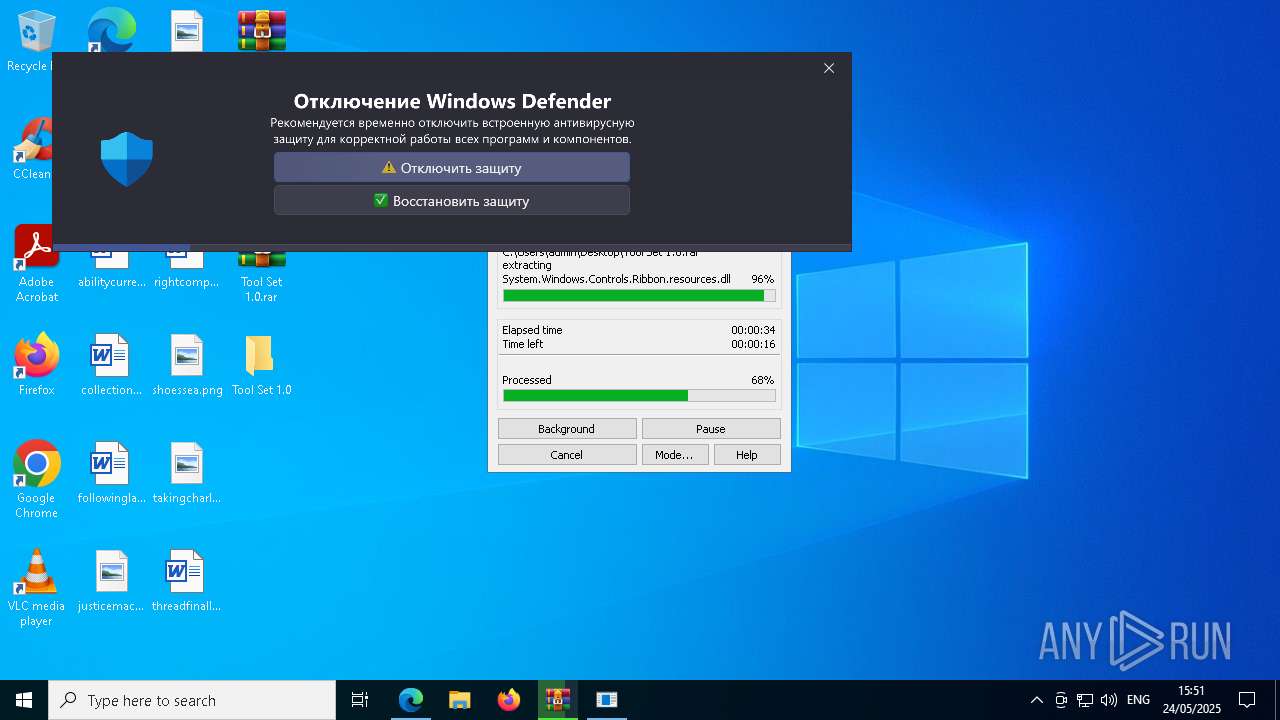The image size is (1280, 720).
Task: Click the file extraction 96% progress bar
Action: [x=639, y=296]
